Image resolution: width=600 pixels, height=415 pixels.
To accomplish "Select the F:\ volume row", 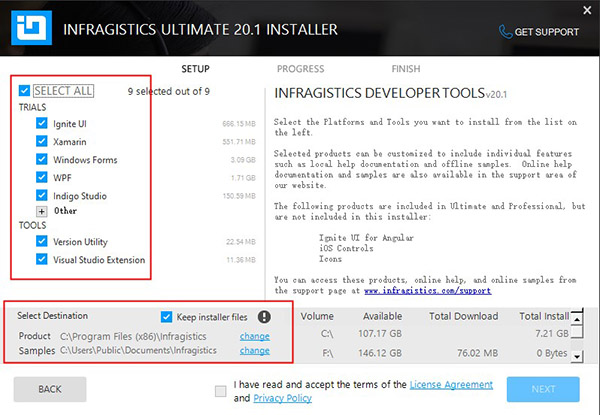I will pyautogui.click(x=434, y=353).
